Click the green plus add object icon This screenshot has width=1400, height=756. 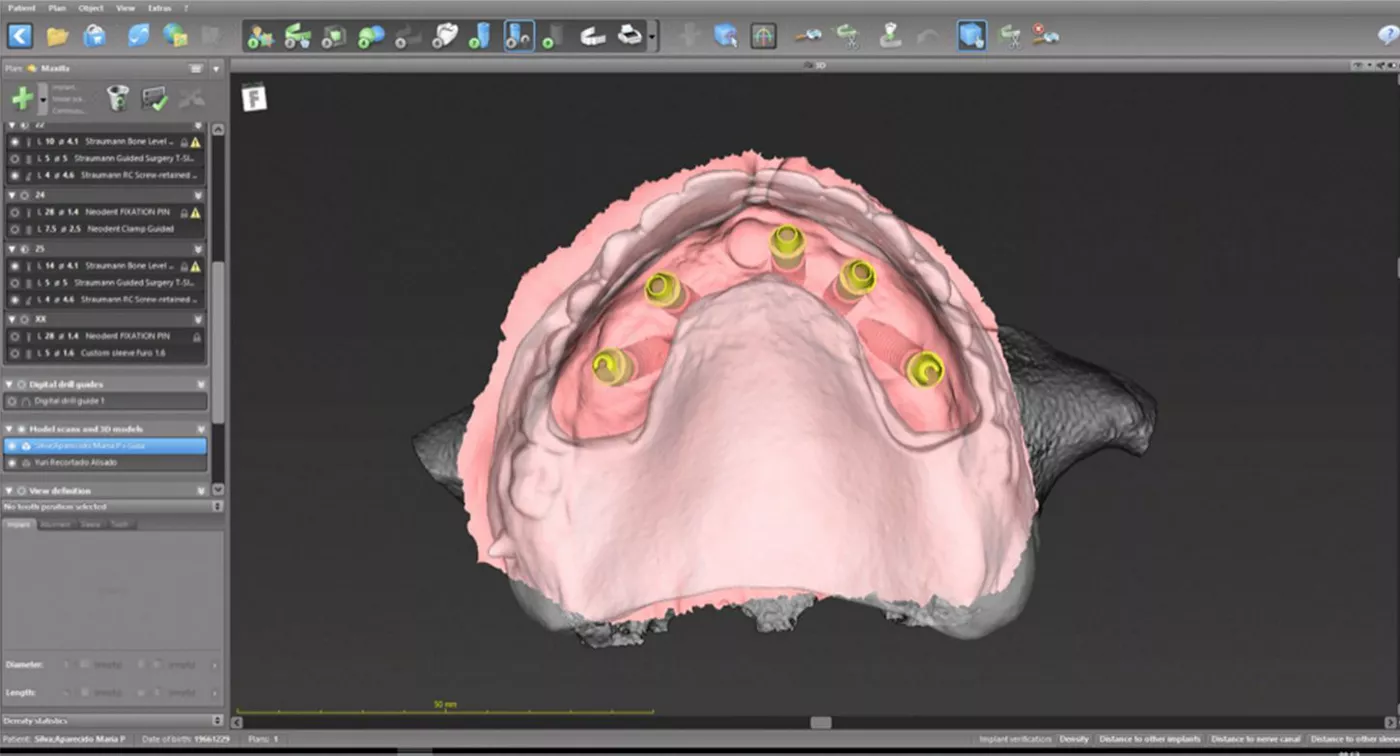point(22,98)
